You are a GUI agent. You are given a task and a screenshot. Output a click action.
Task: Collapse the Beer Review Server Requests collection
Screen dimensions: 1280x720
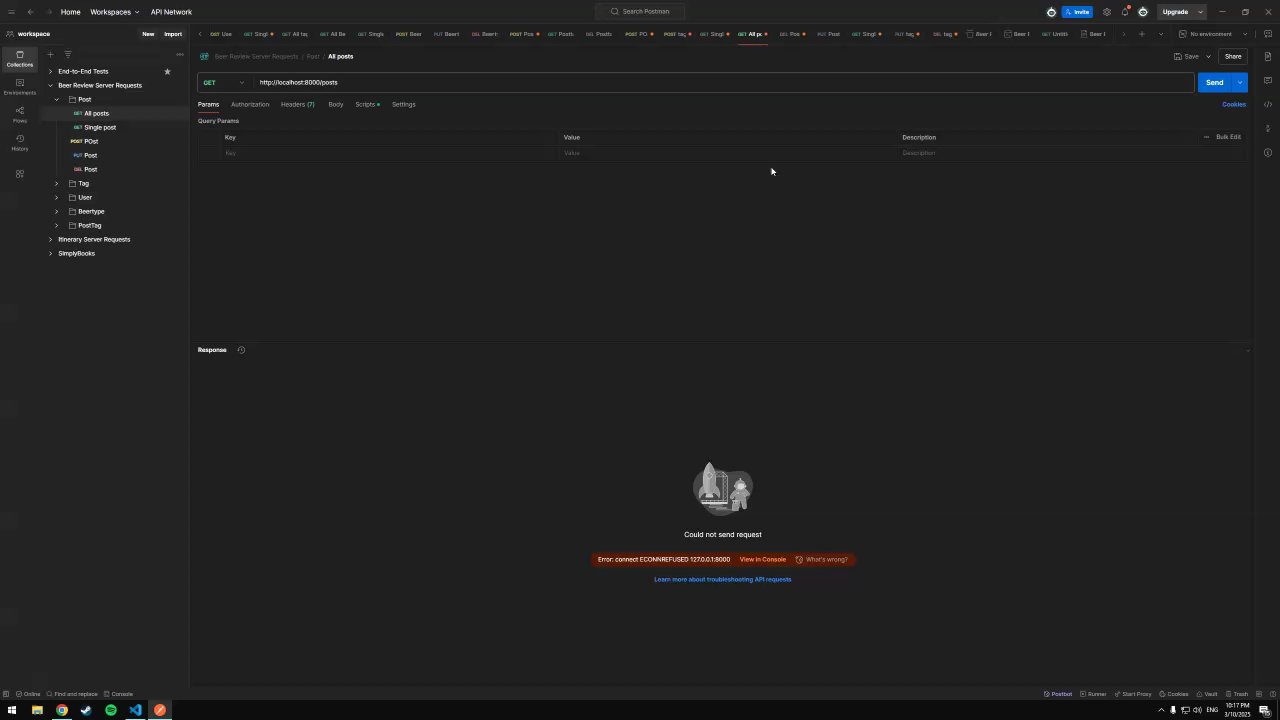pyautogui.click(x=50, y=85)
